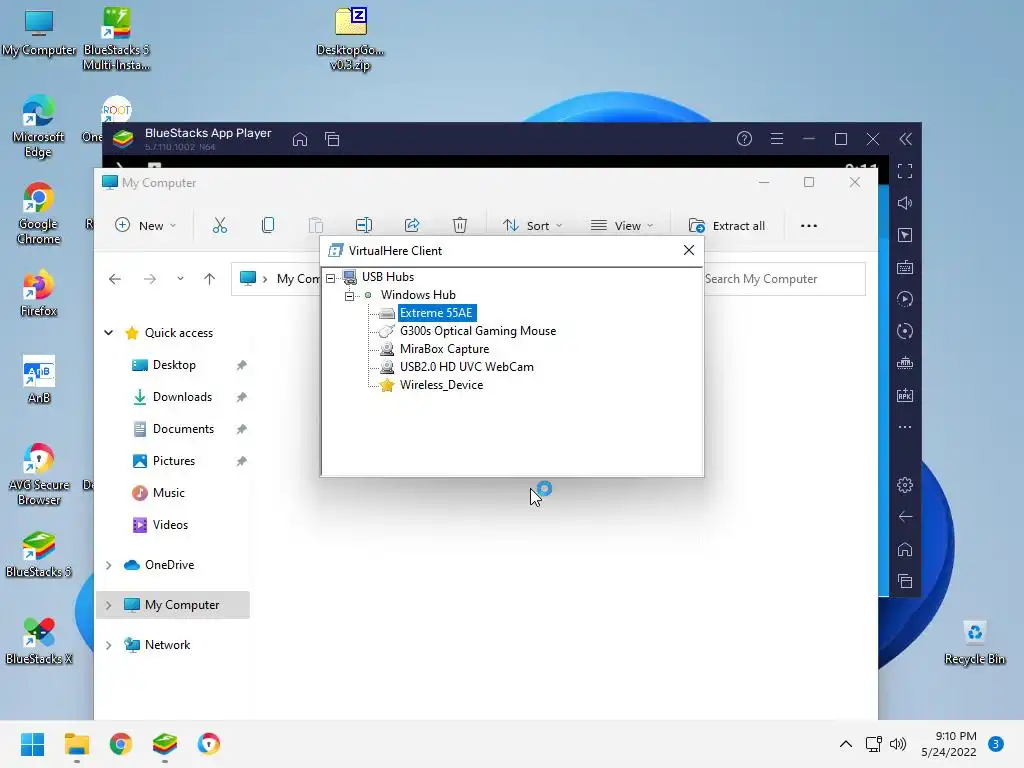
Task: Open BlueStacks keyboard controls icon
Action: (x=904, y=267)
